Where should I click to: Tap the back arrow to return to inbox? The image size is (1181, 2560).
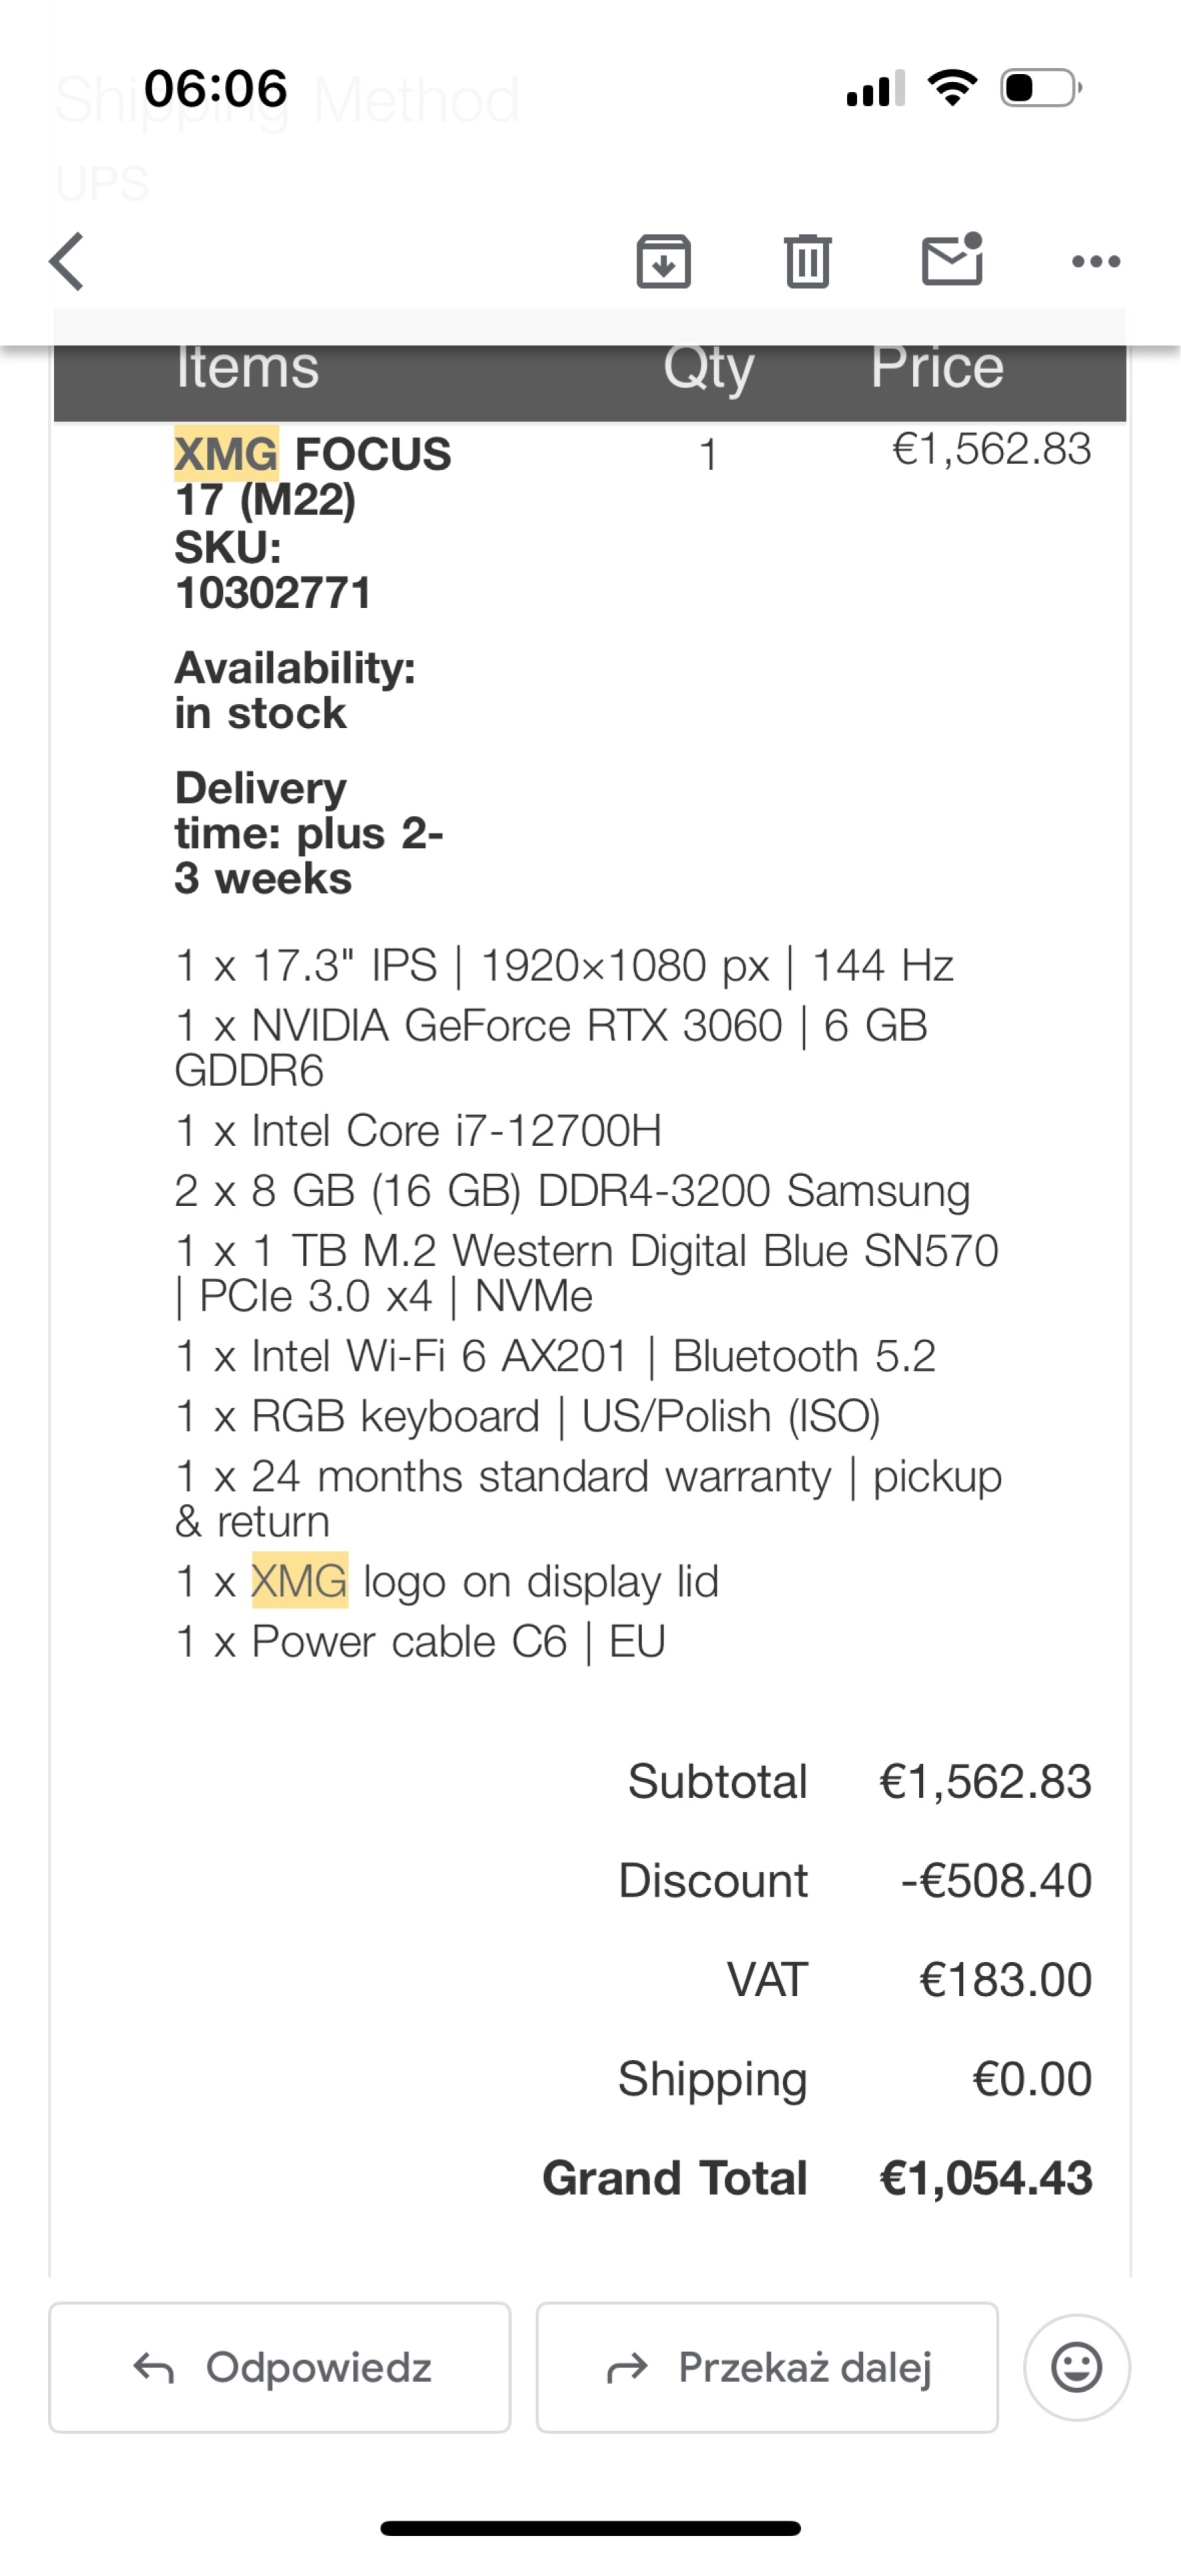pos(67,261)
